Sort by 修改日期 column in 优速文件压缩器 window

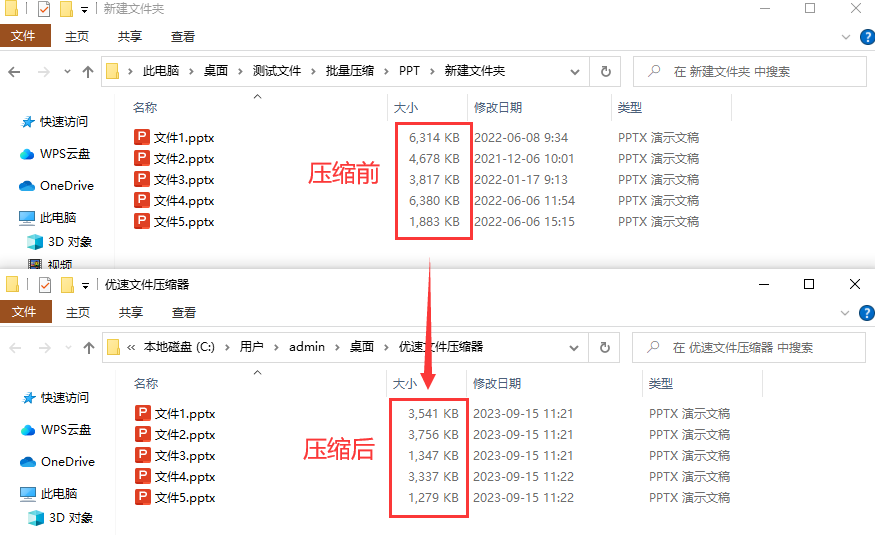click(497, 383)
